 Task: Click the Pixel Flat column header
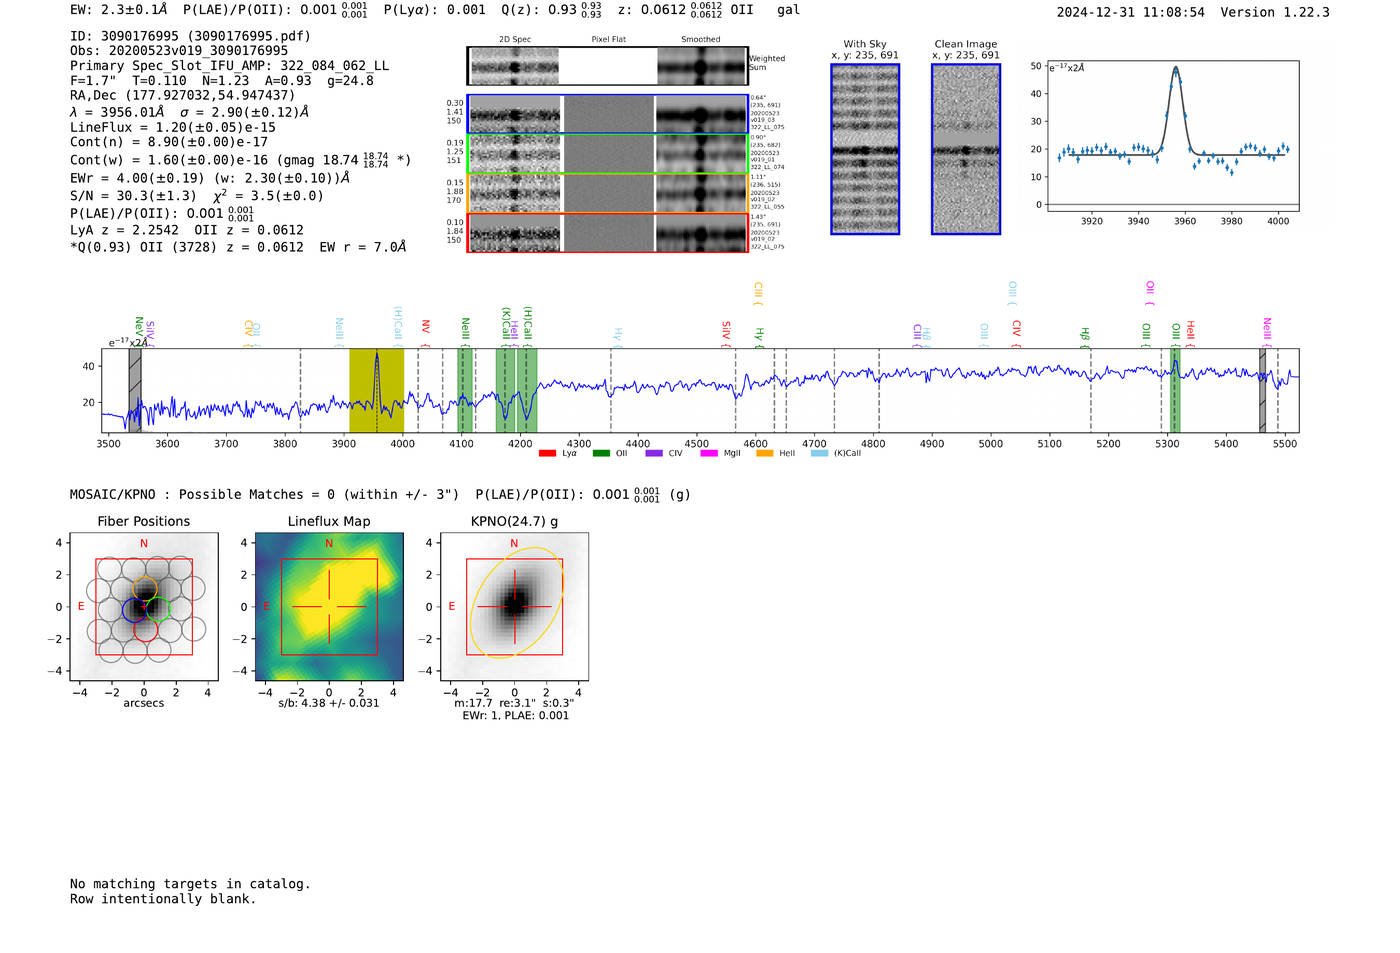(x=609, y=39)
